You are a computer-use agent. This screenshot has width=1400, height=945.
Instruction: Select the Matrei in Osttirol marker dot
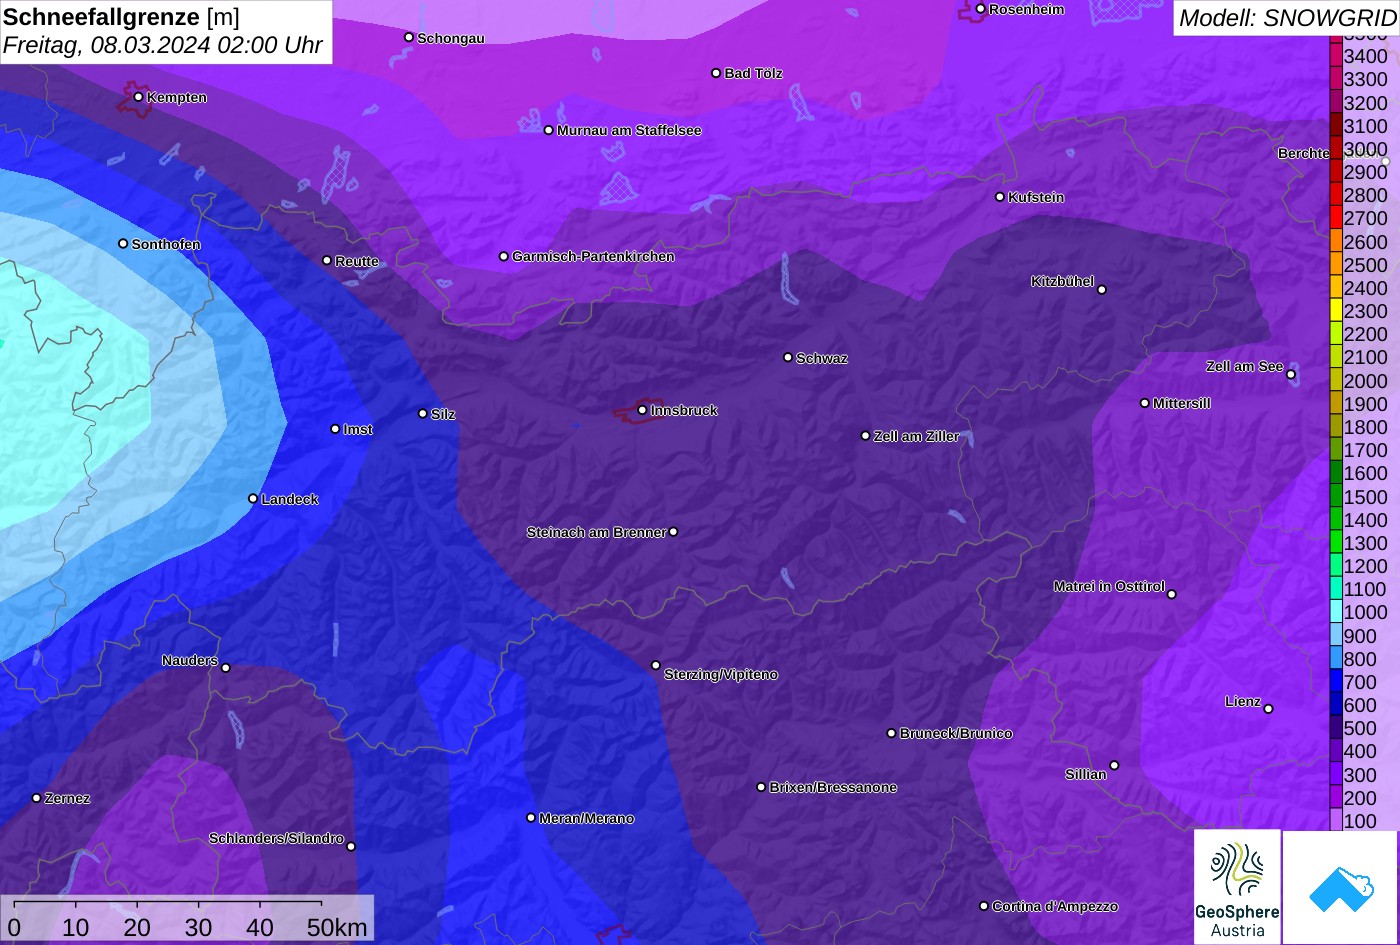[x=1172, y=594]
